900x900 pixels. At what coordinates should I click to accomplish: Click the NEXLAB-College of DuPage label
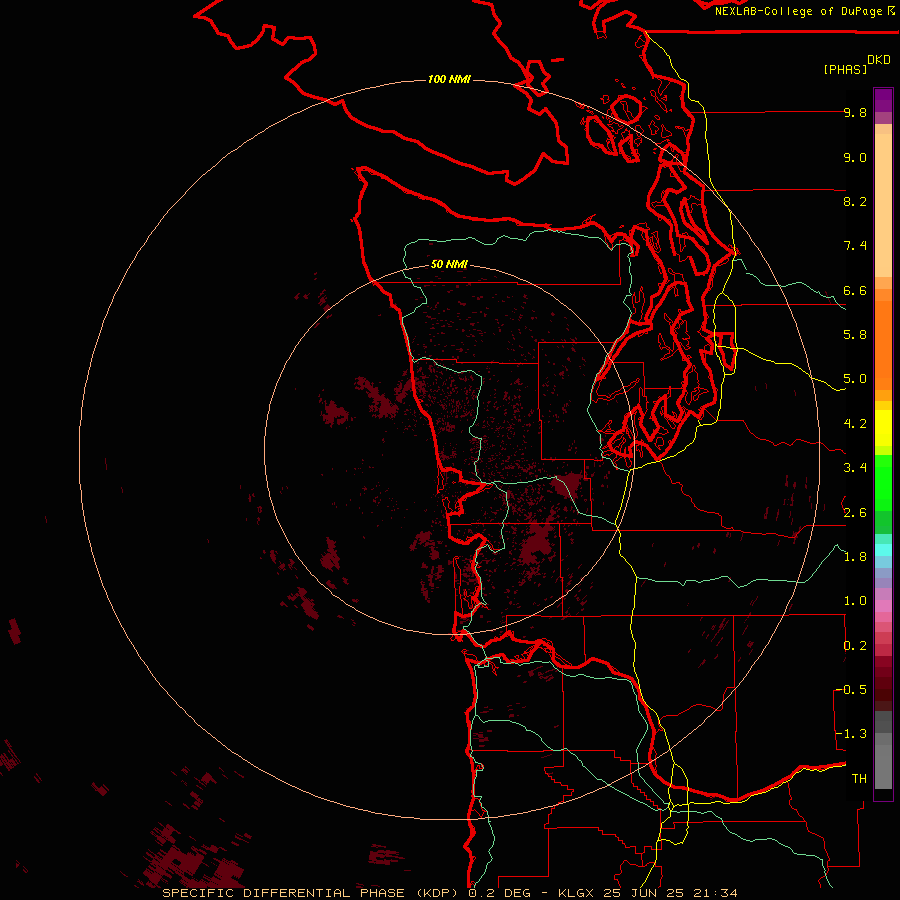pyautogui.click(x=798, y=11)
